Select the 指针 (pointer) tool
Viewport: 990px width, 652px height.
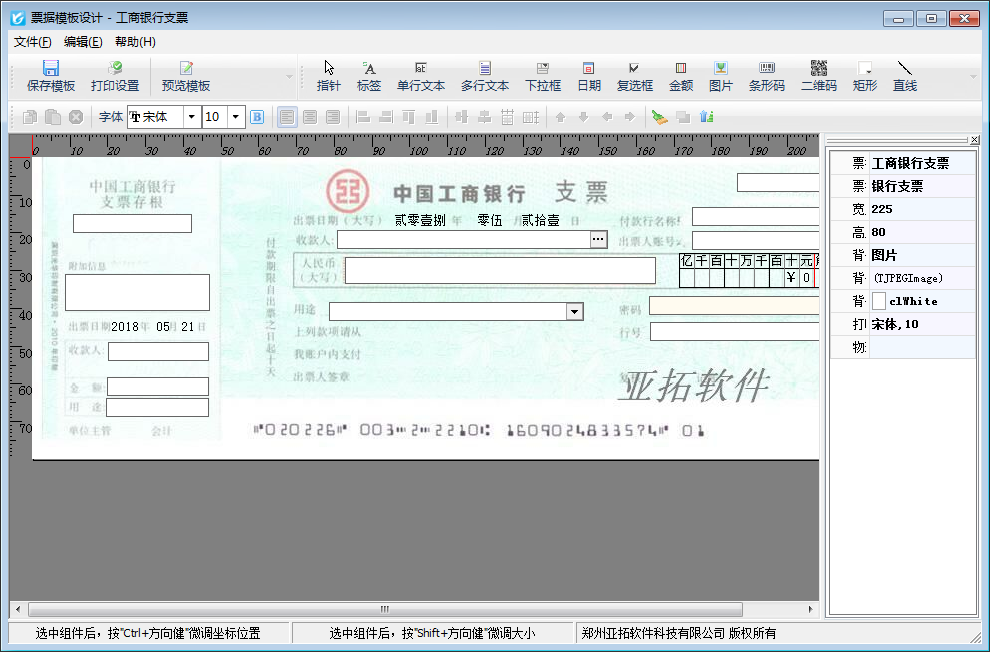coord(328,76)
